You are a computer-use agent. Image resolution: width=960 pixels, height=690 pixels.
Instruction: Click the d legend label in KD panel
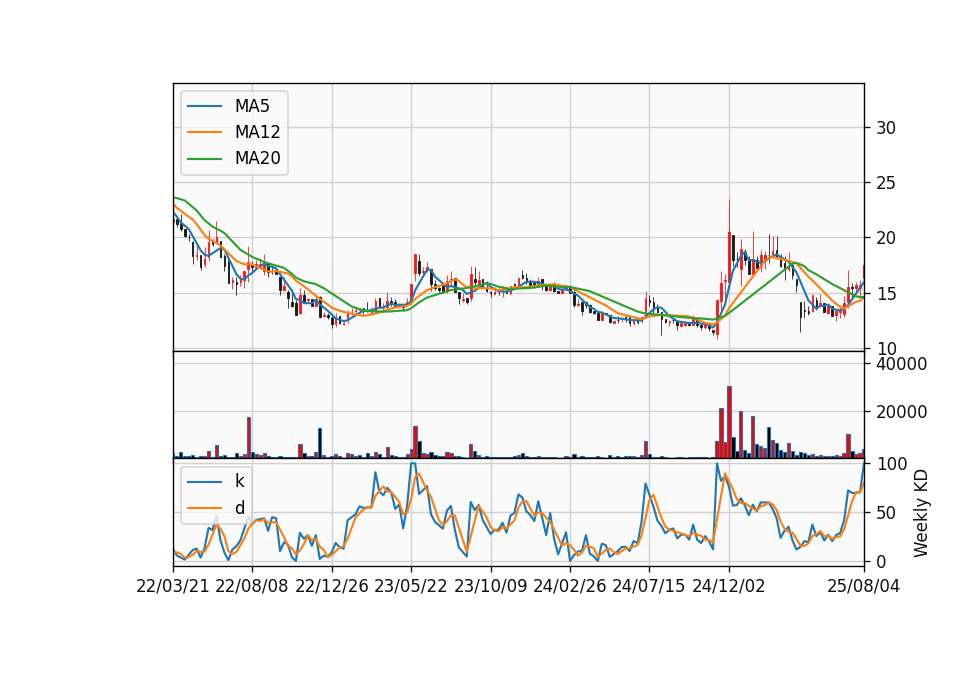pyautogui.click(x=240, y=508)
